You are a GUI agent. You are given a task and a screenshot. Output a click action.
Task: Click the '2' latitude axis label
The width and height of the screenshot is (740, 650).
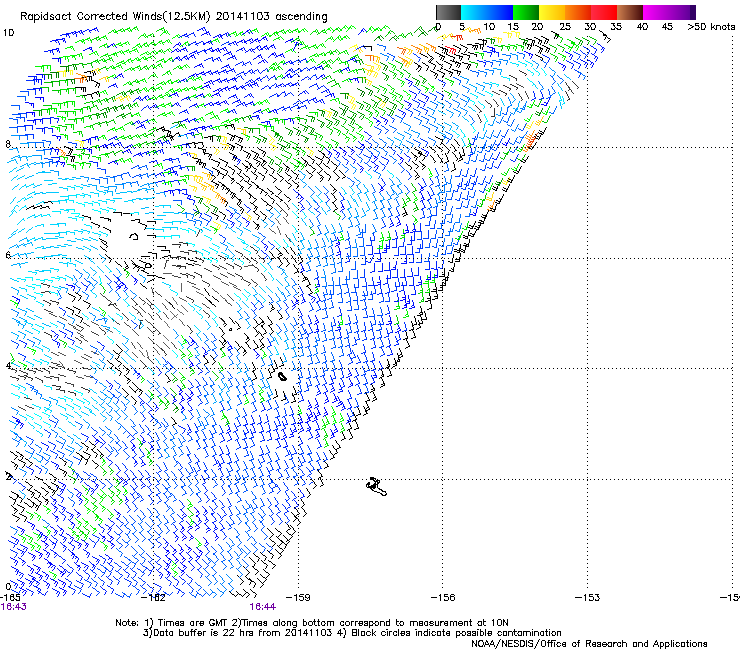pyautogui.click(x=8, y=476)
